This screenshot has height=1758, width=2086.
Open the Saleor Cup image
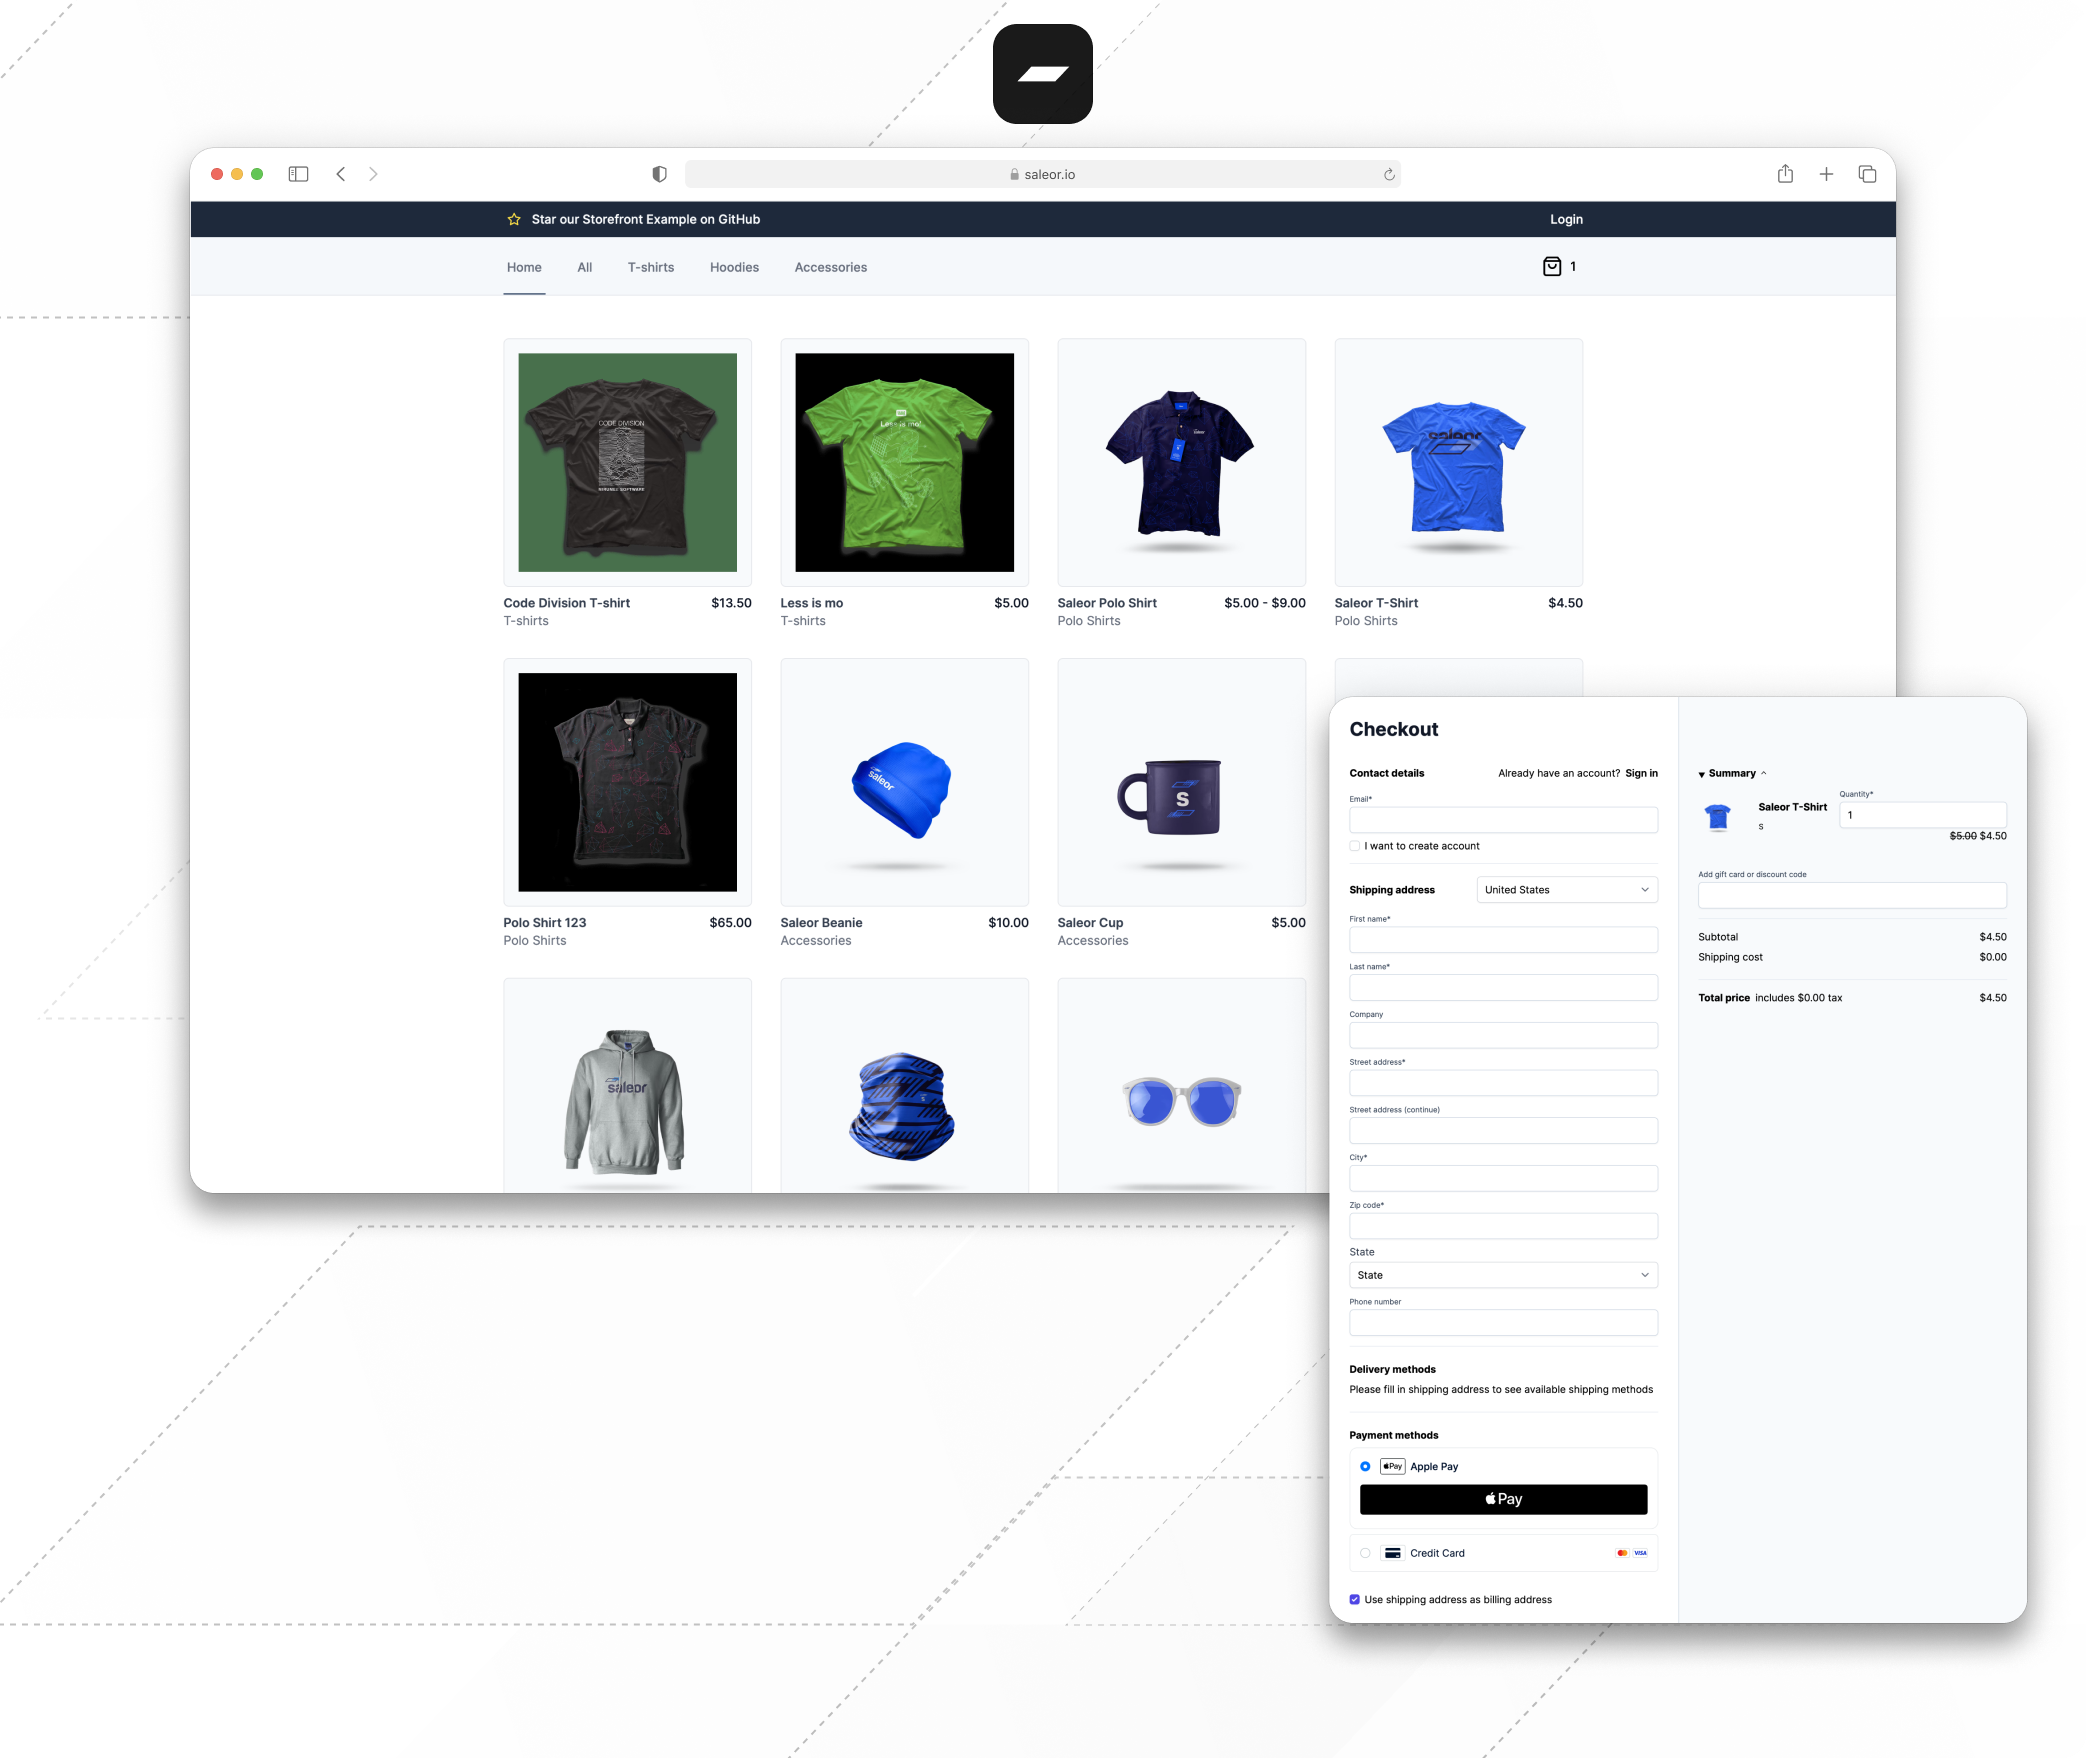coord(1181,782)
